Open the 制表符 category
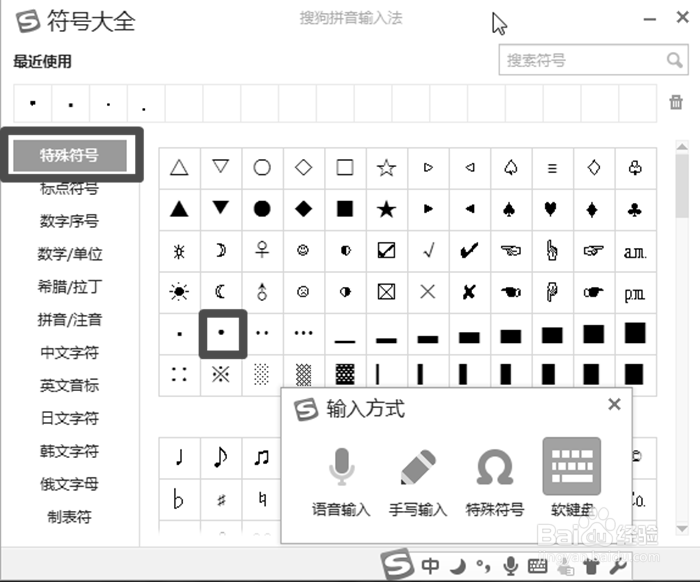The width and height of the screenshot is (700, 582). pyautogui.click(x=70, y=517)
